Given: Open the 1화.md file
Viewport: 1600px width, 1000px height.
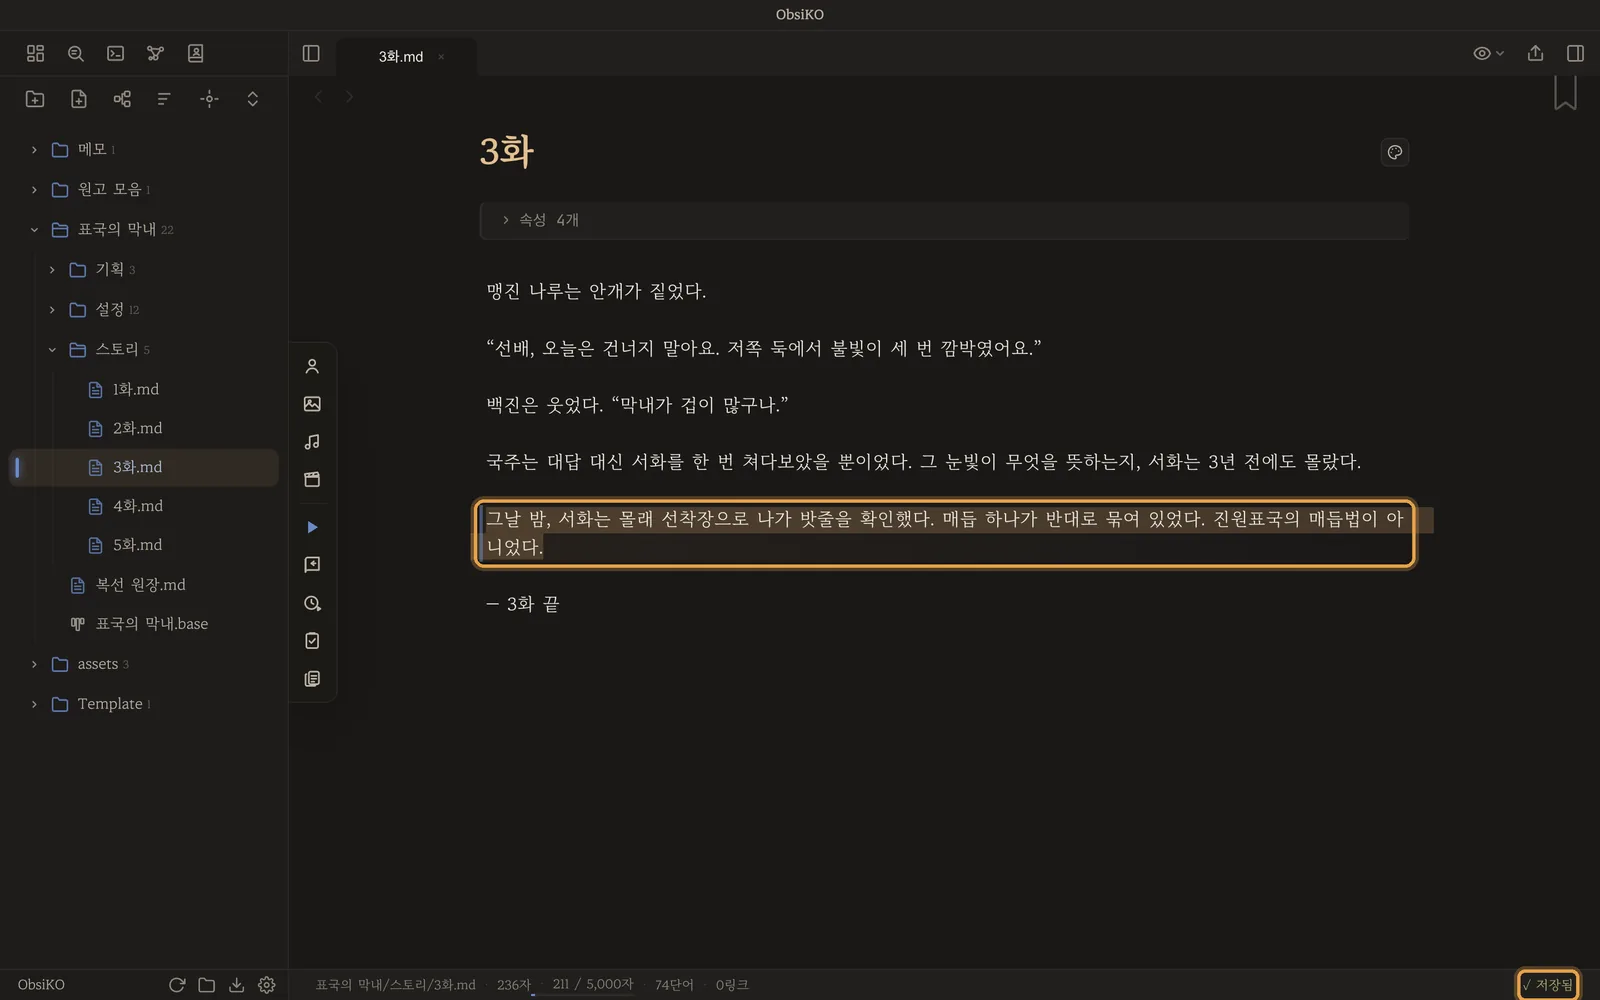Looking at the screenshot, I should point(144,389).
